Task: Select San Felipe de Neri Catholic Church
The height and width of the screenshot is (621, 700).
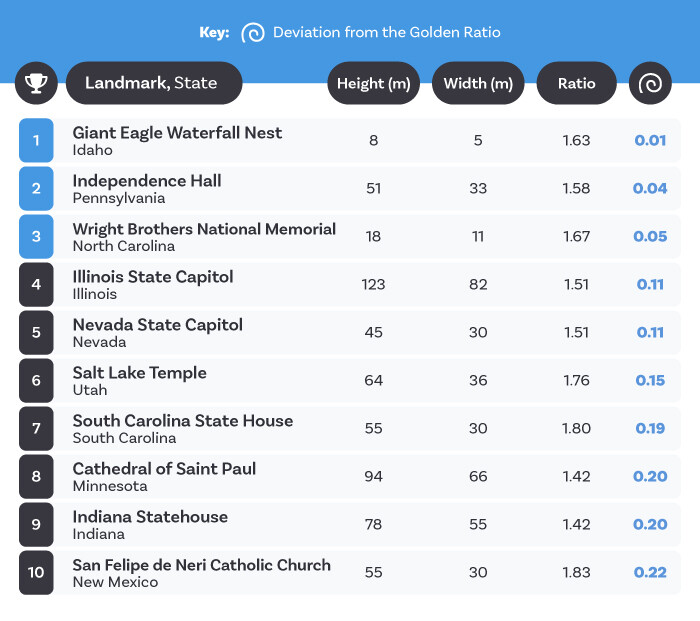Action: pos(201,565)
